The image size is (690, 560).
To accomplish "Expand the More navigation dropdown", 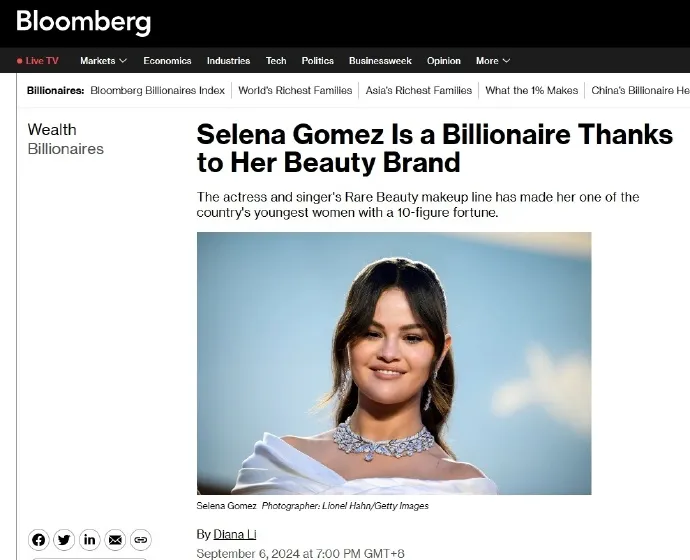I will click(x=493, y=61).
